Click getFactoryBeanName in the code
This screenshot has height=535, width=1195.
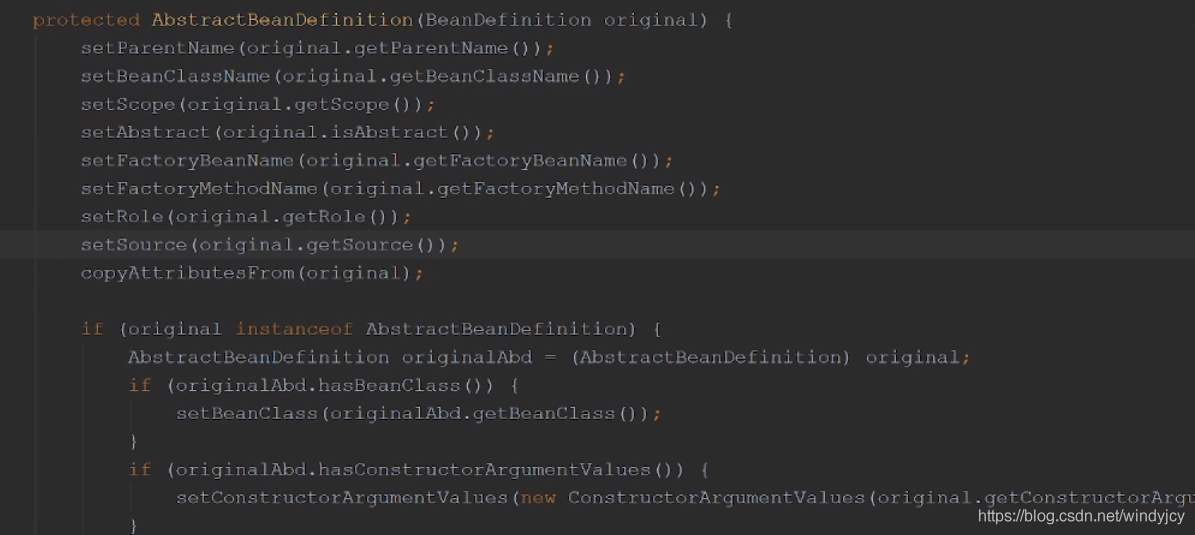coord(521,162)
